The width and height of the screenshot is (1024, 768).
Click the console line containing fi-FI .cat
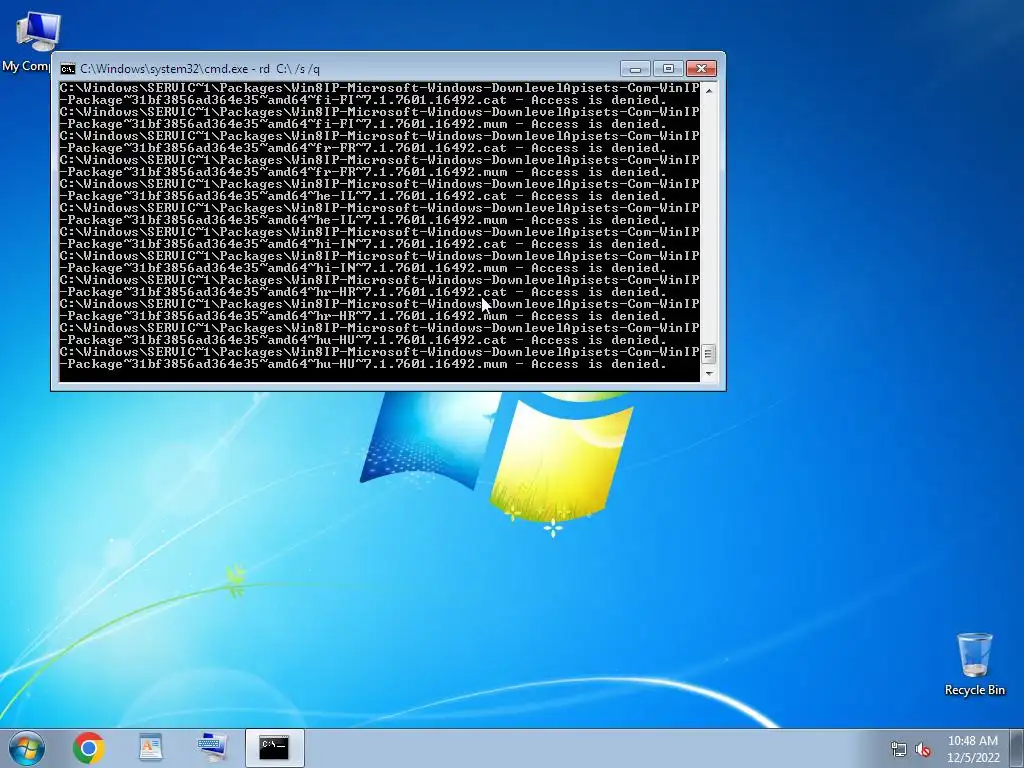click(363, 100)
